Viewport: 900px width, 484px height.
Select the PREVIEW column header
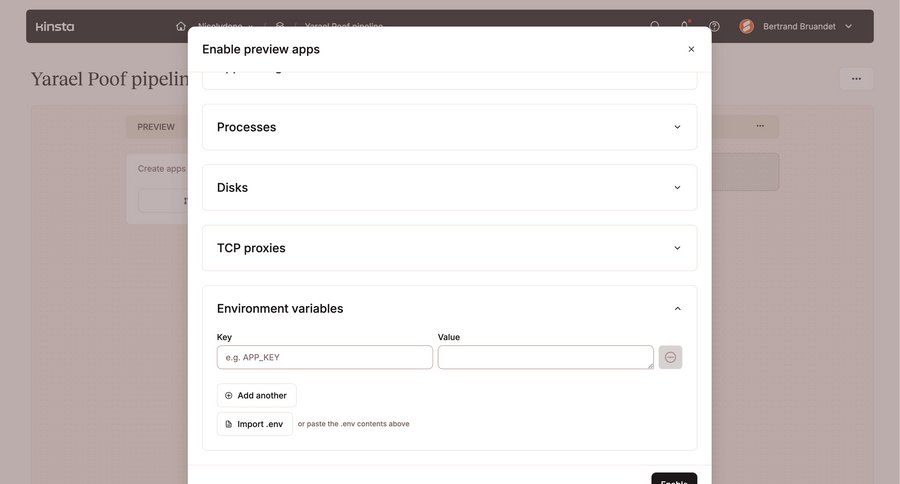(x=156, y=127)
